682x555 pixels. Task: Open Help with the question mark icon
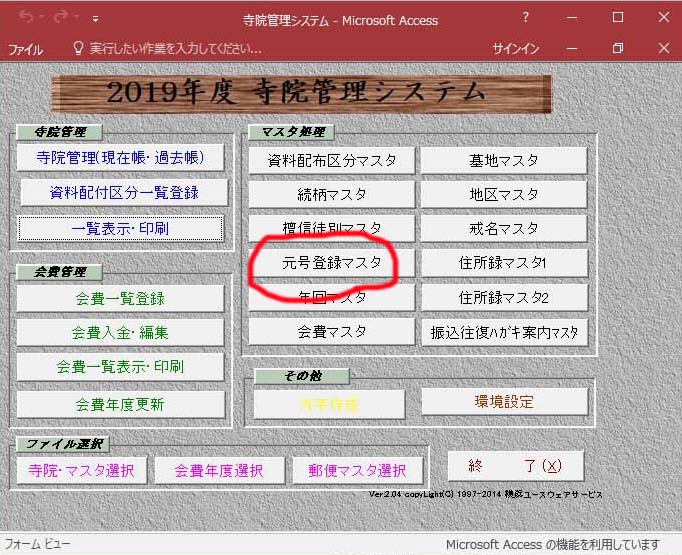(x=526, y=18)
